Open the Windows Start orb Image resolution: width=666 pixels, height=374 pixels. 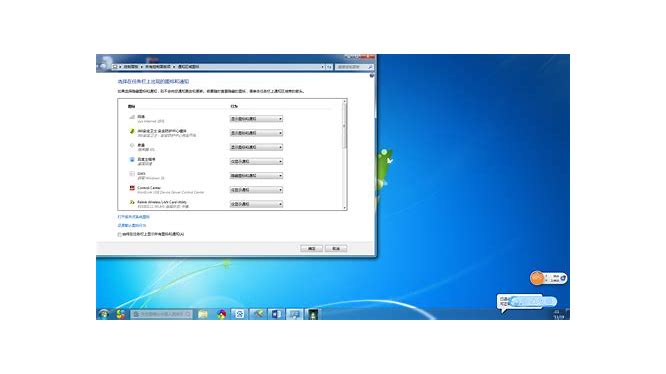(x=104, y=314)
